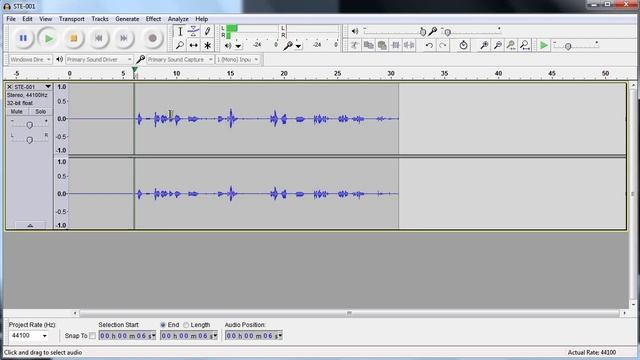Screen dimensions: 640x360
Task: Click the Redo arrow icon
Action: coord(442,45)
